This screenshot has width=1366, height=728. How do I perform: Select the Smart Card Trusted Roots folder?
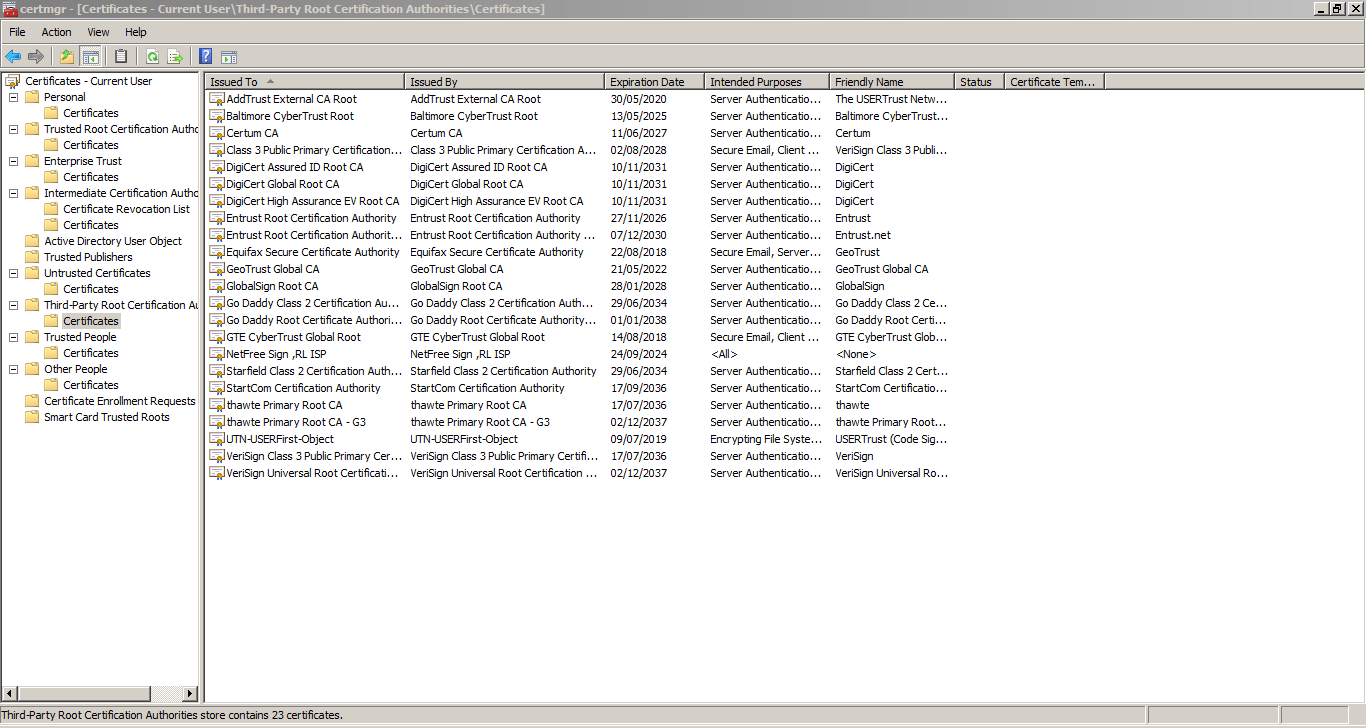tap(107, 417)
